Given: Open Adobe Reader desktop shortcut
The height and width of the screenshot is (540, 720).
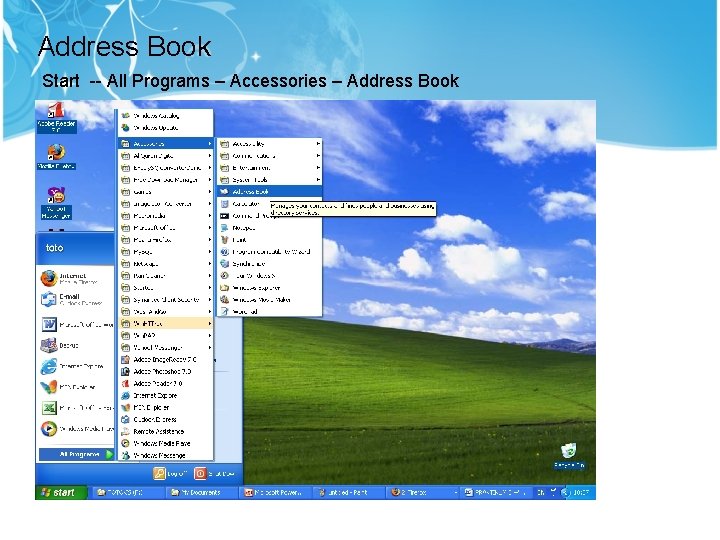Looking at the screenshot, I should point(56,117).
